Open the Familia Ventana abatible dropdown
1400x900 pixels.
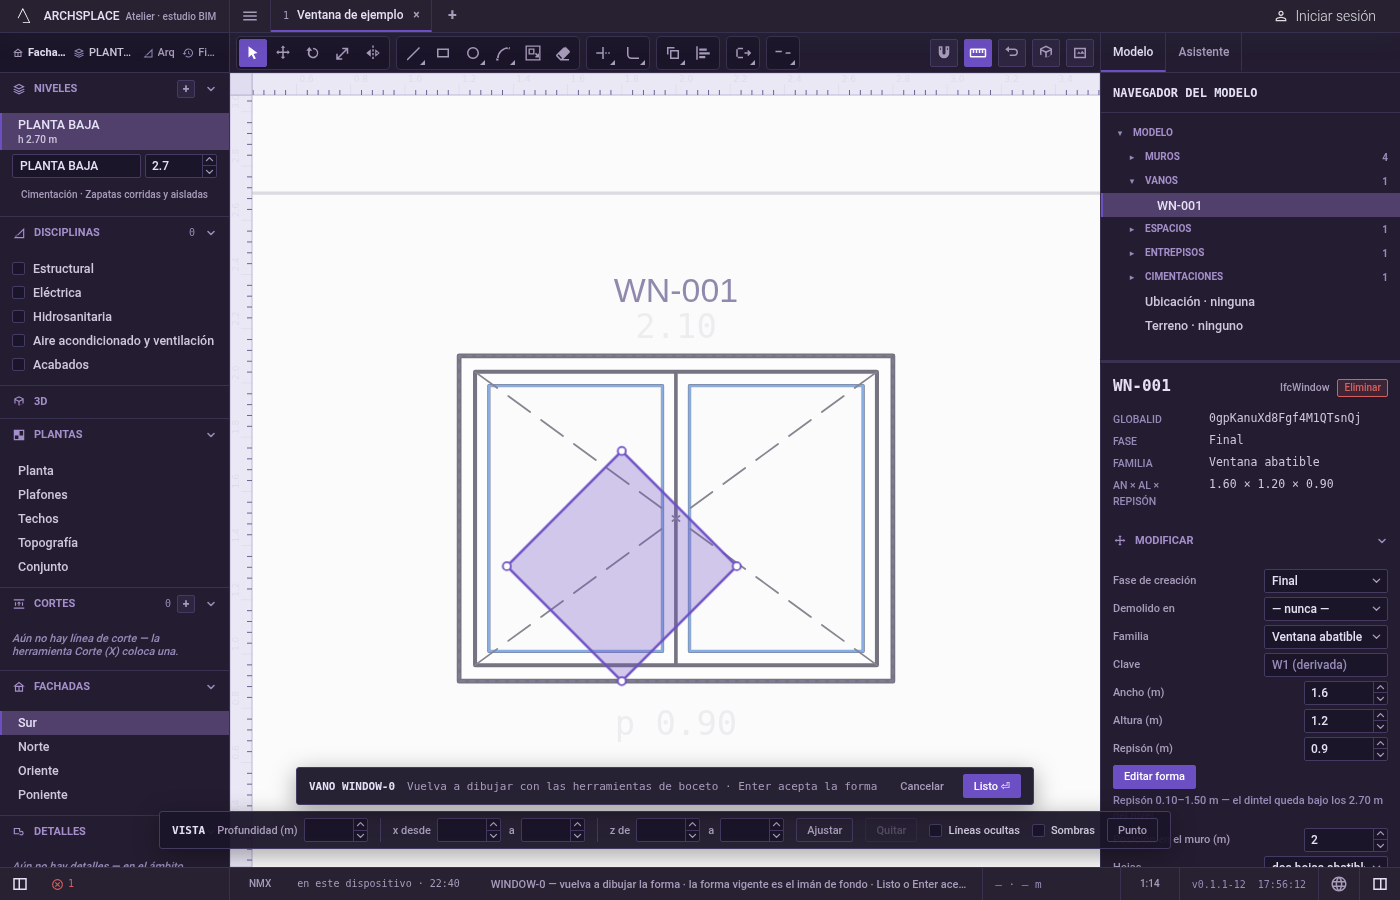point(1326,637)
